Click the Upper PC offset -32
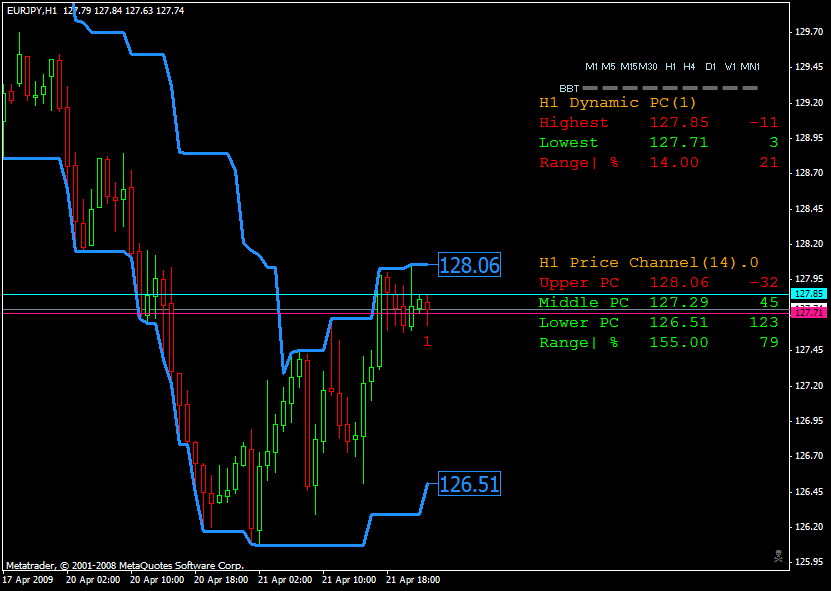This screenshot has height=591, width=831. [764, 283]
